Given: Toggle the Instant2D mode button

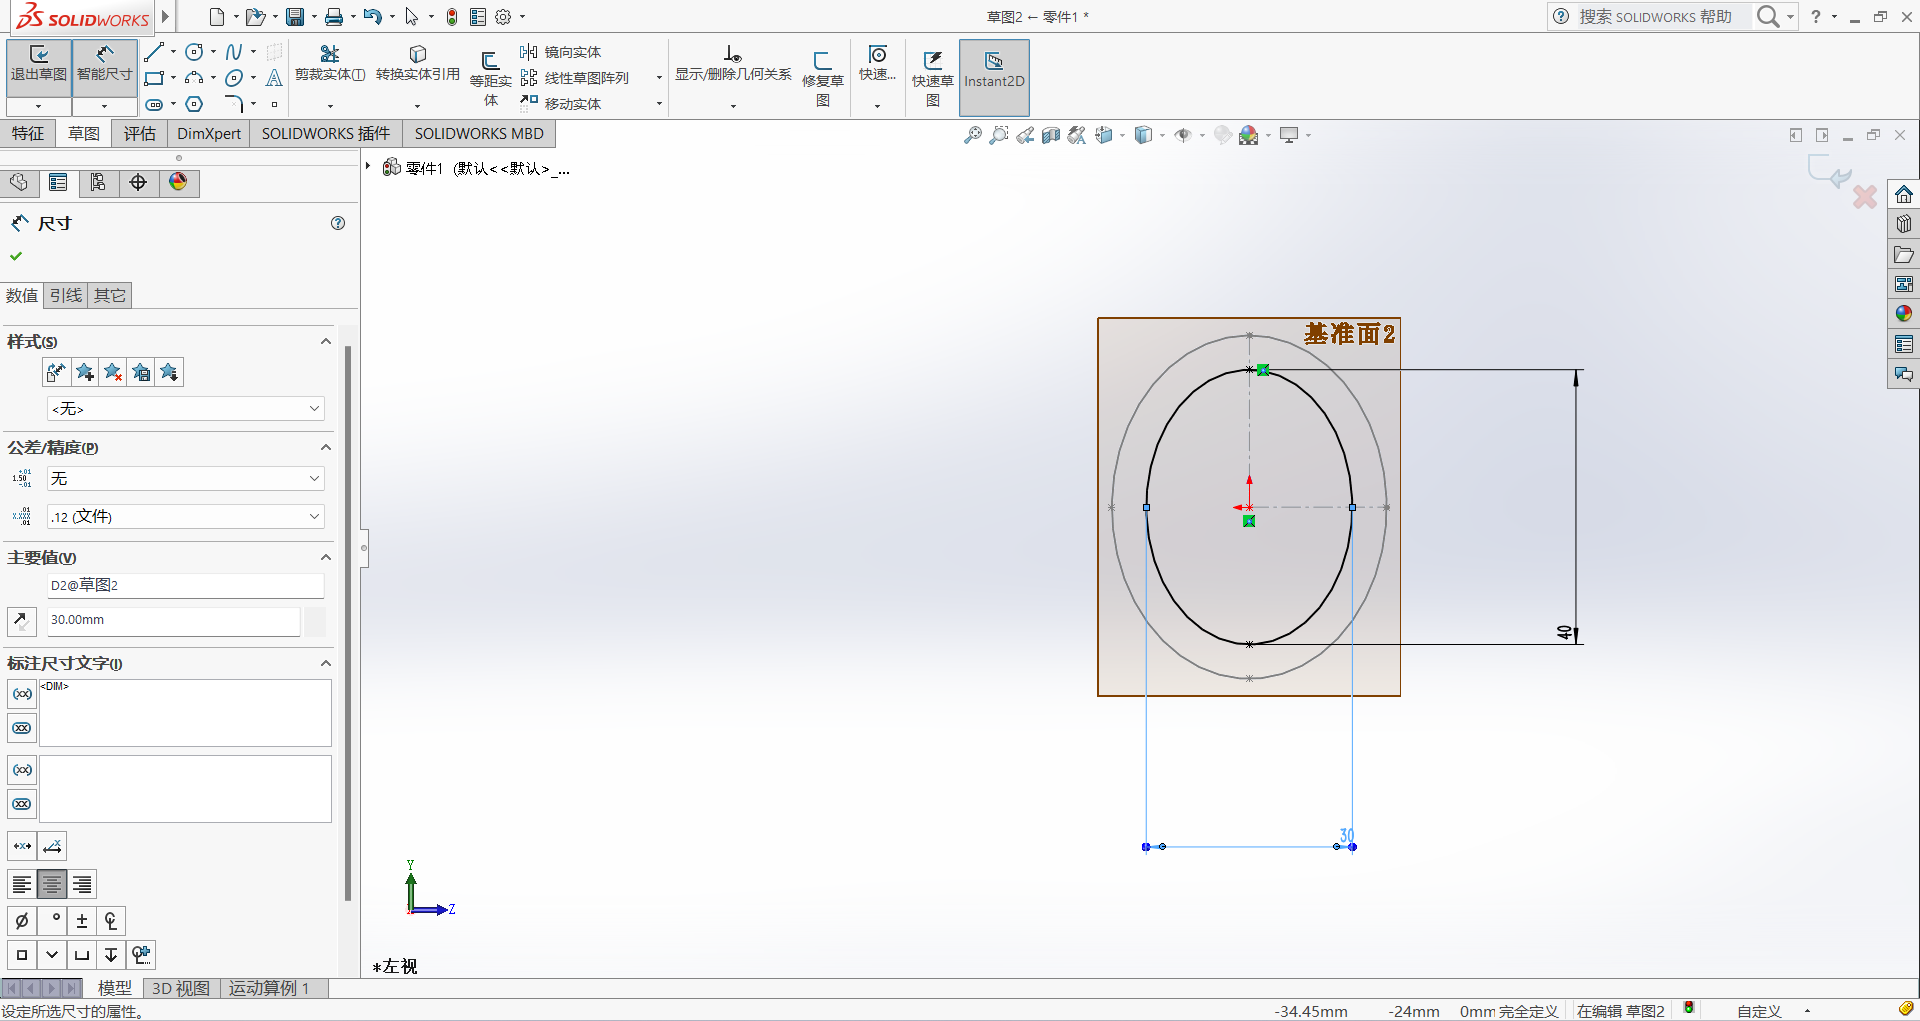Looking at the screenshot, I should pos(994,71).
